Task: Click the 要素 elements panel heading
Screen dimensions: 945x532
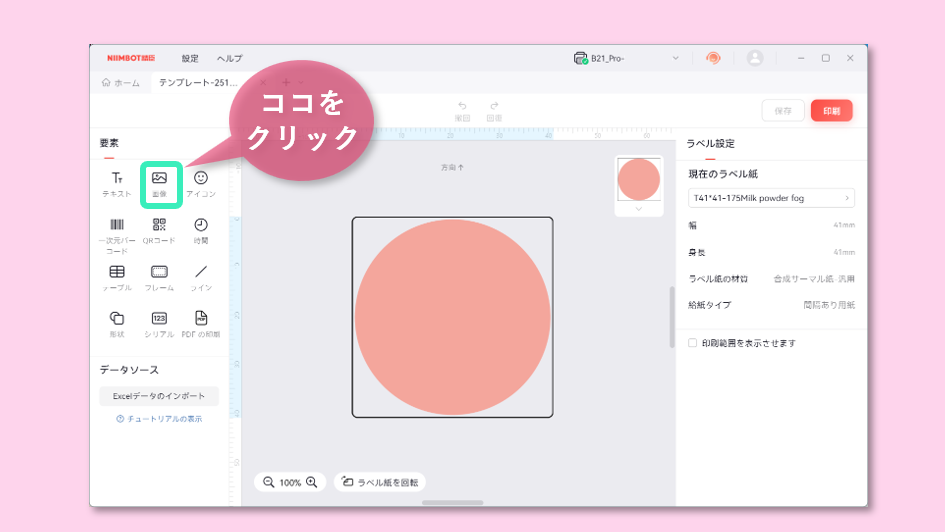Action: tap(109, 143)
